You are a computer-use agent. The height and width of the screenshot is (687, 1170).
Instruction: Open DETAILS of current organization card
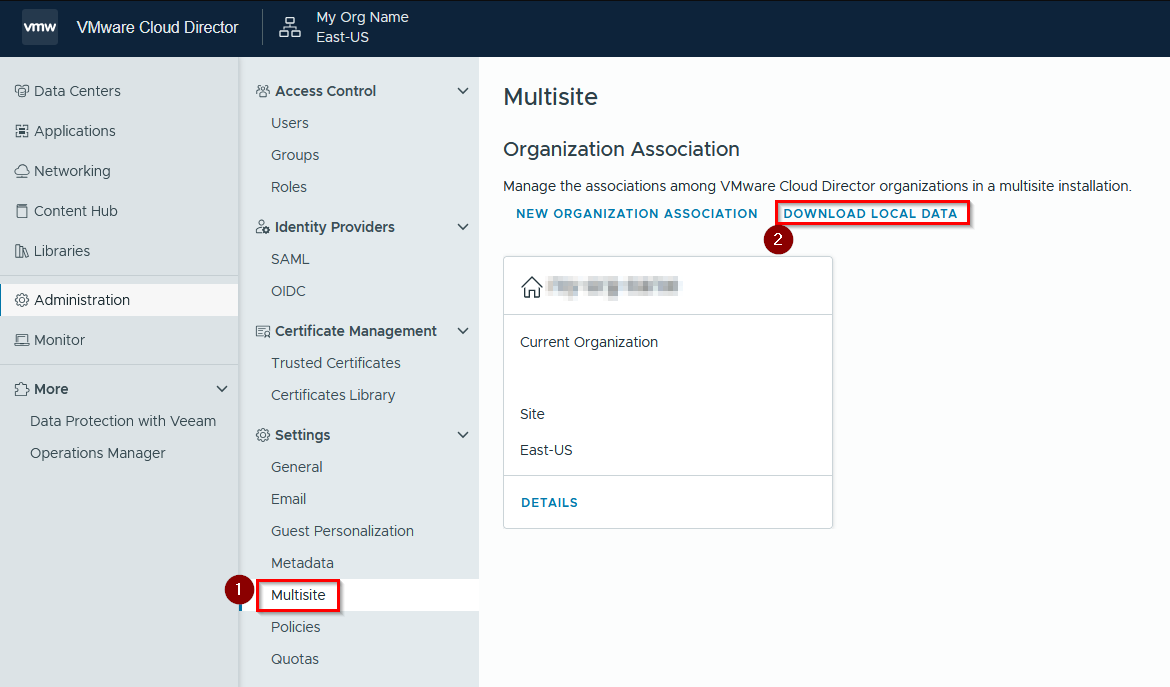coord(549,503)
